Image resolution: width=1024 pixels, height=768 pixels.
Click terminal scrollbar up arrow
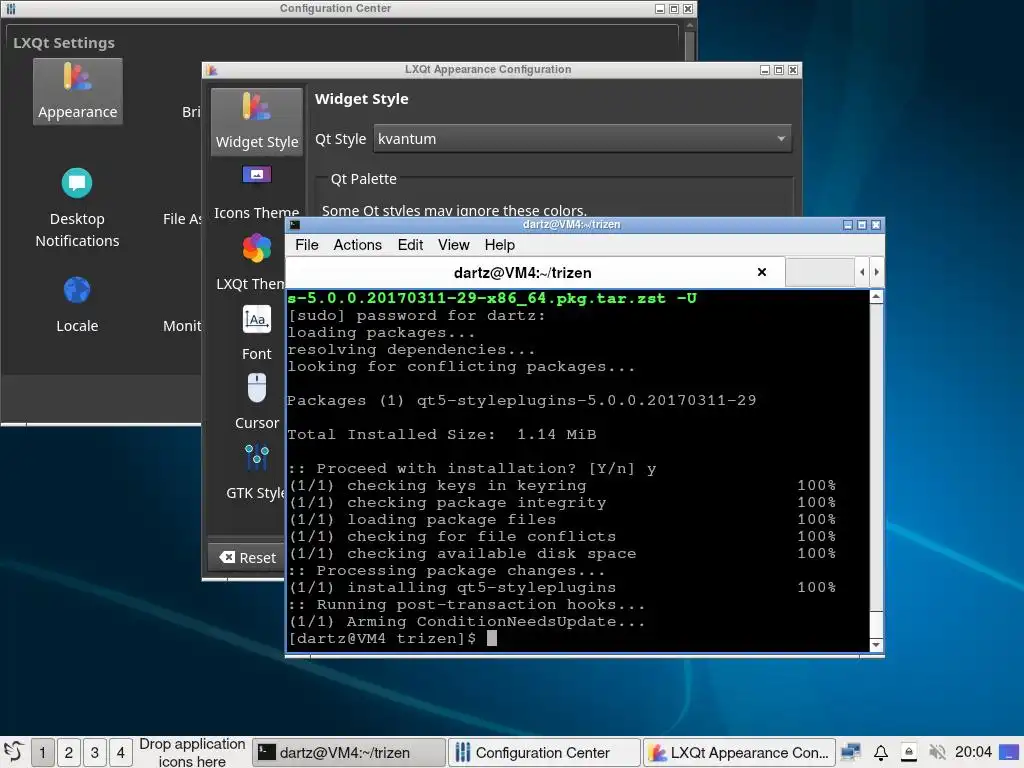[876, 297]
